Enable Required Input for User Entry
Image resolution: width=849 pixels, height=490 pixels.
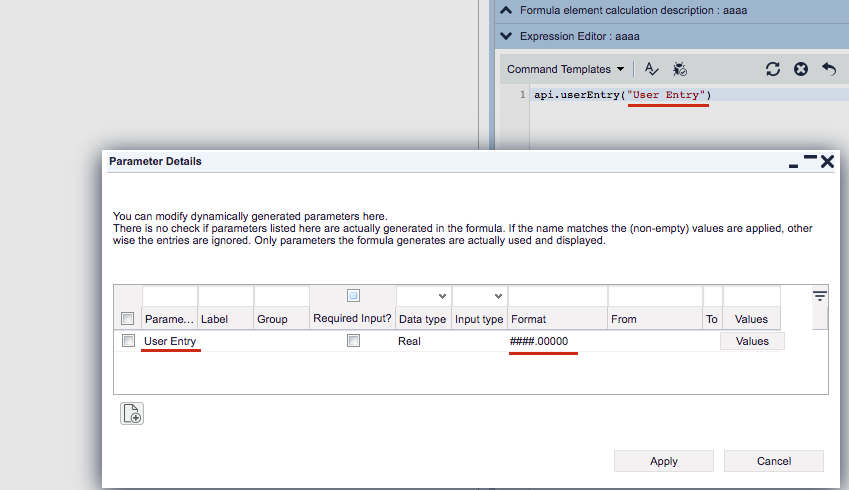pyautogui.click(x=353, y=341)
